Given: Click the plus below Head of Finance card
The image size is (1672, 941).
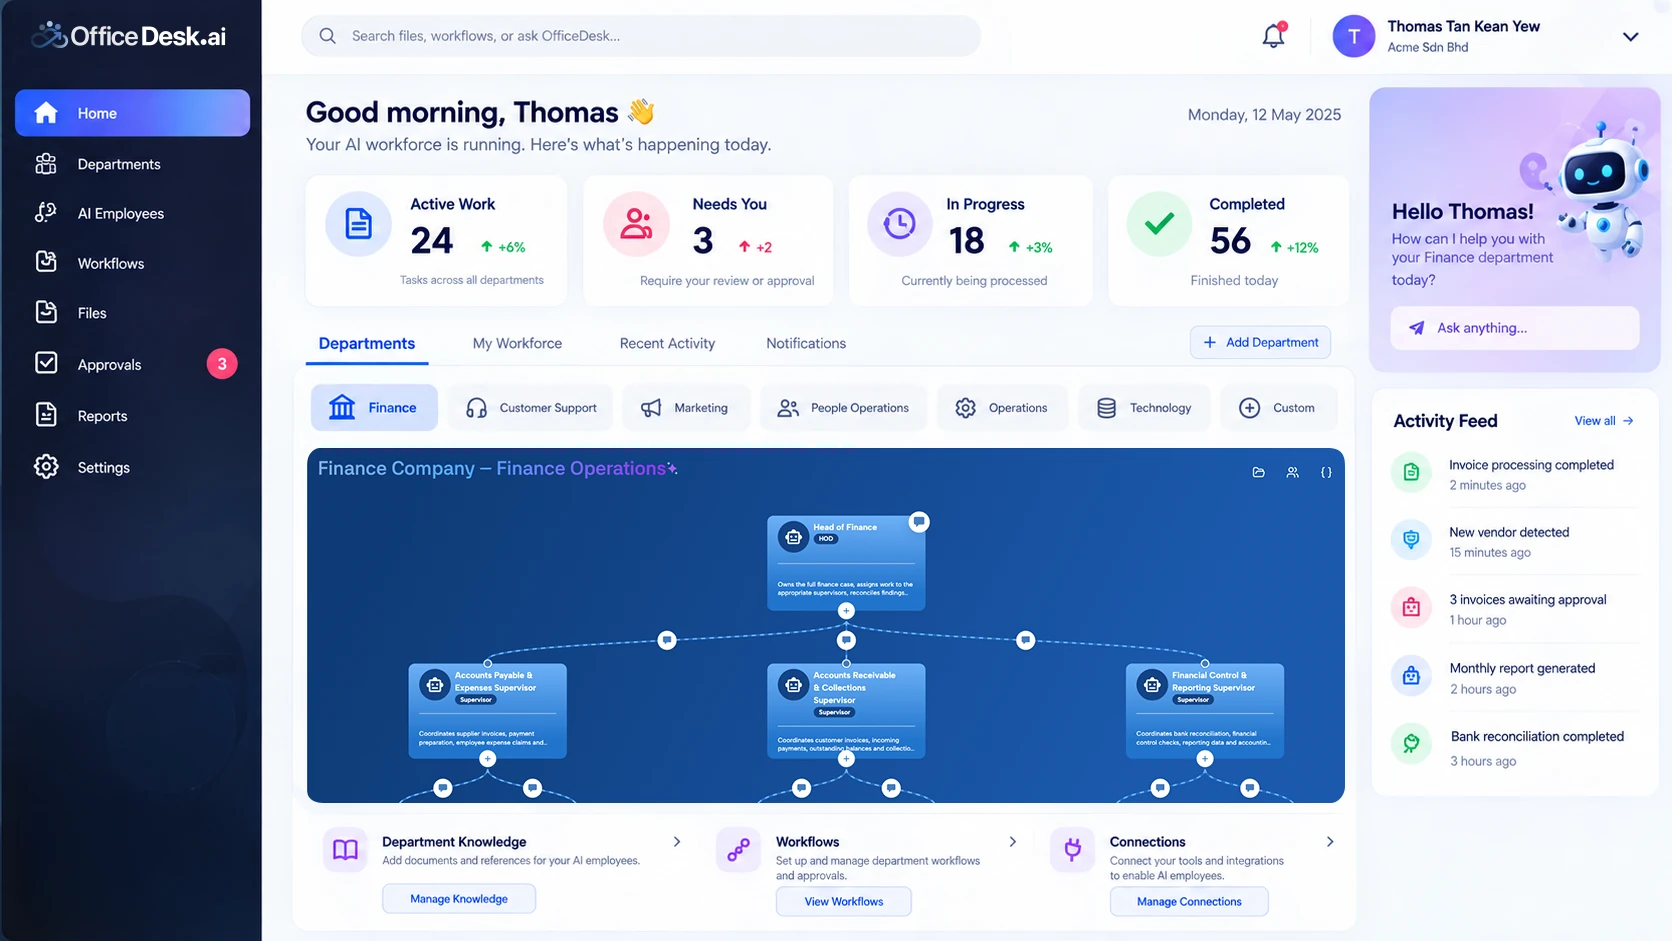Looking at the screenshot, I should point(846,611).
